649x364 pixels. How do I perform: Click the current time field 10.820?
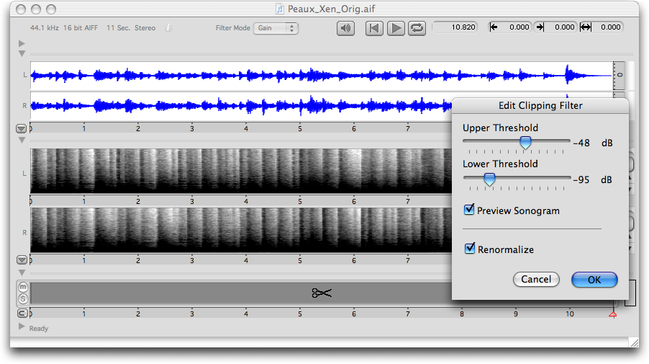click(x=455, y=27)
